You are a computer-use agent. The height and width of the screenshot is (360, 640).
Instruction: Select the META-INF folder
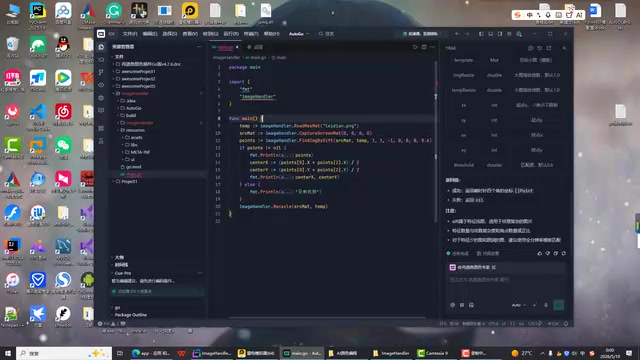point(140,152)
